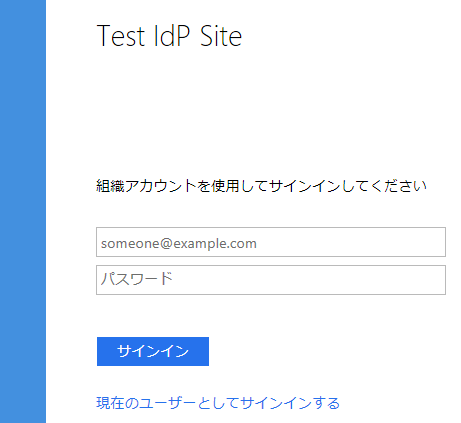This screenshot has width=461, height=423.
Task: Click the someone@example.com username field
Action: 271,242
